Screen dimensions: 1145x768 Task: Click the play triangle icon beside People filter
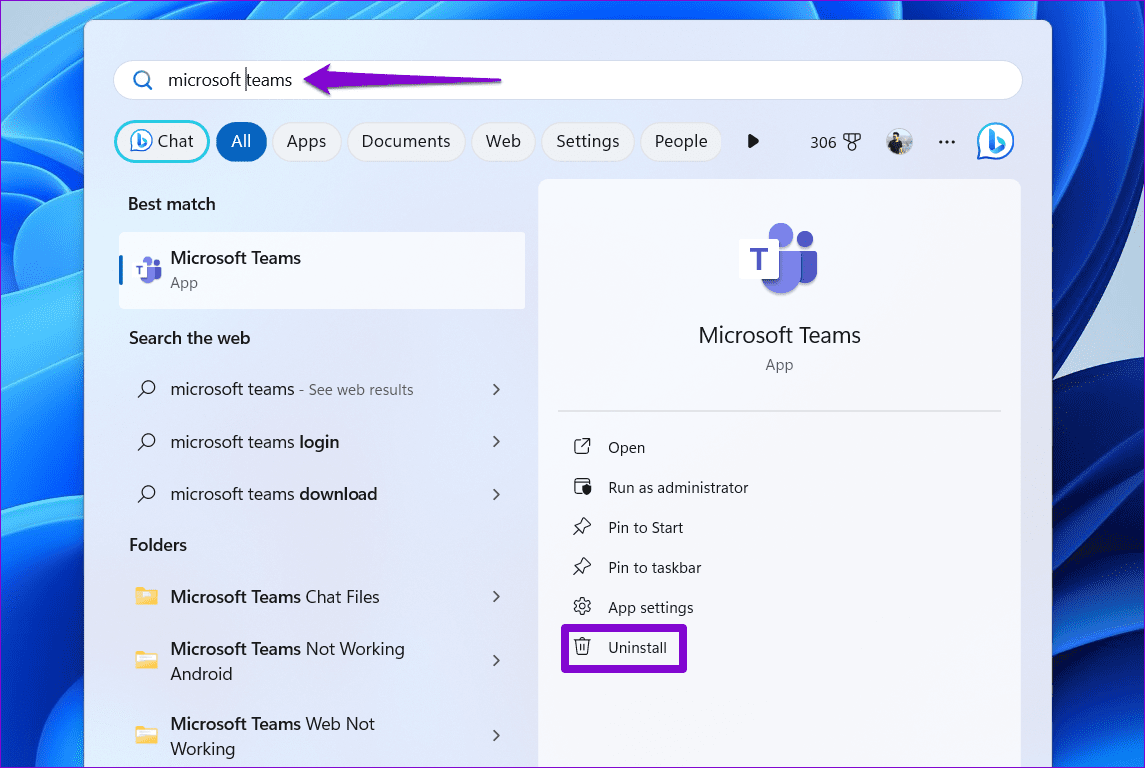(753, 141)
